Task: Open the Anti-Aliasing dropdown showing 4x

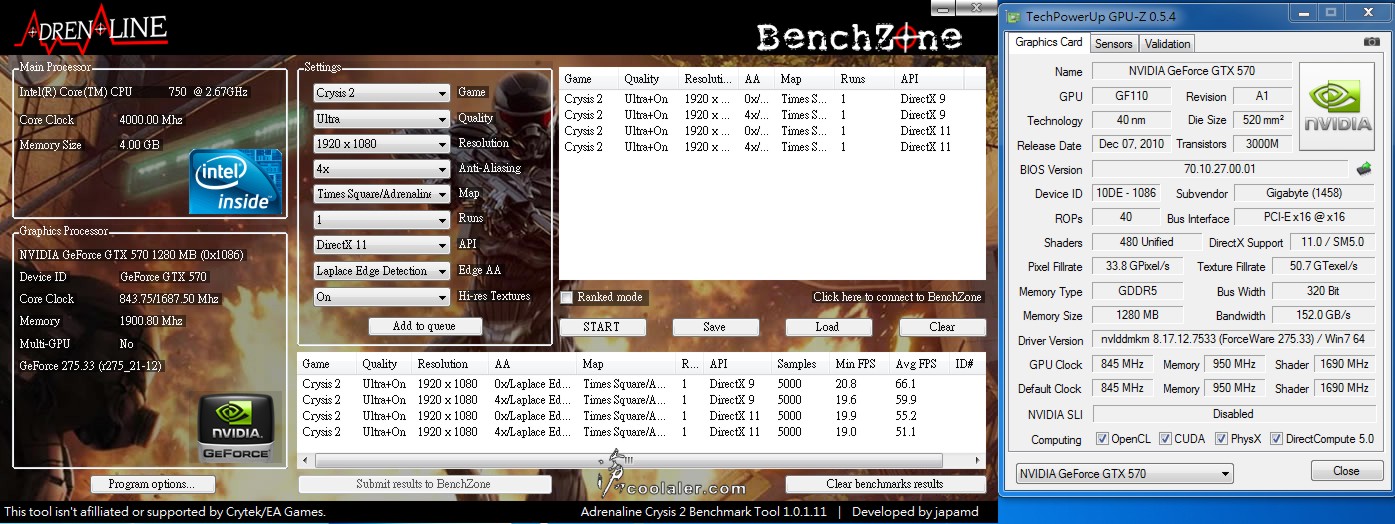Action: (x=381, y=169)
